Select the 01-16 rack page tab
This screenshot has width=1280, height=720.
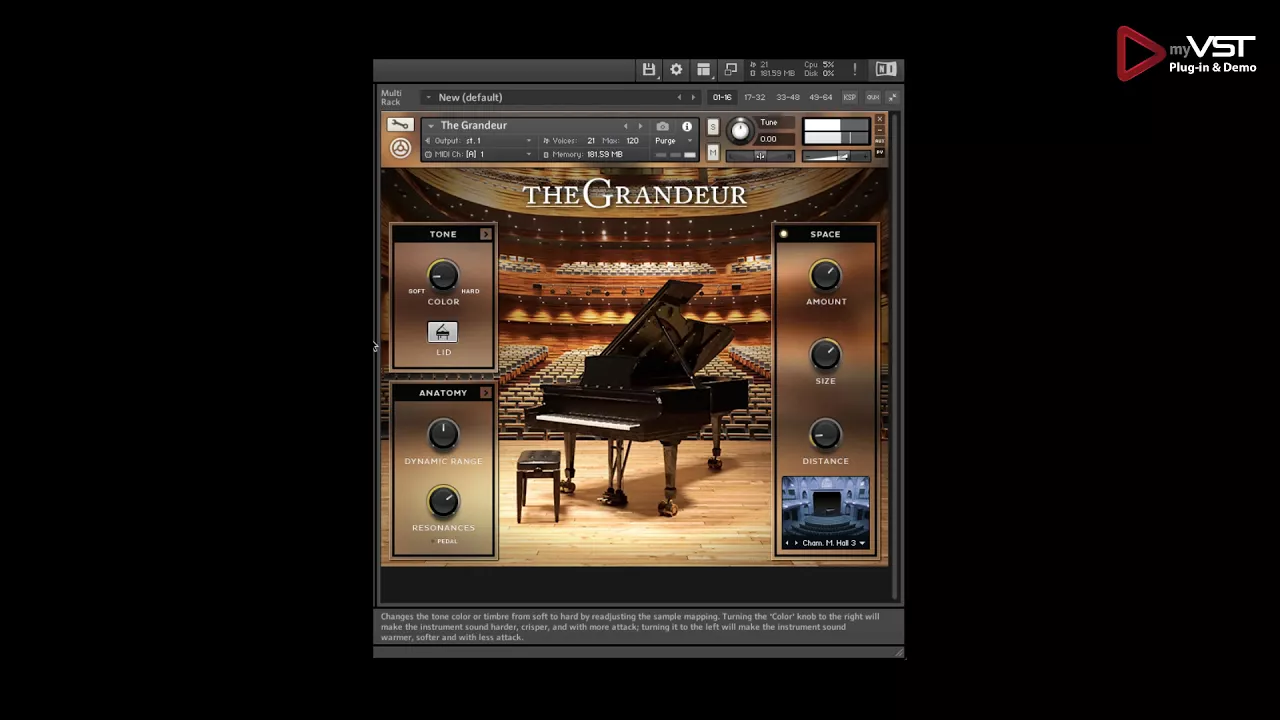(722, 97)
